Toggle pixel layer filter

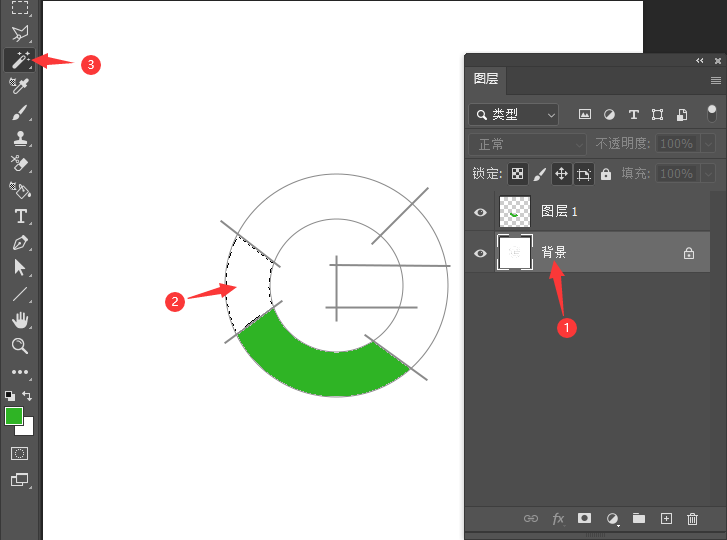point(585,114)
